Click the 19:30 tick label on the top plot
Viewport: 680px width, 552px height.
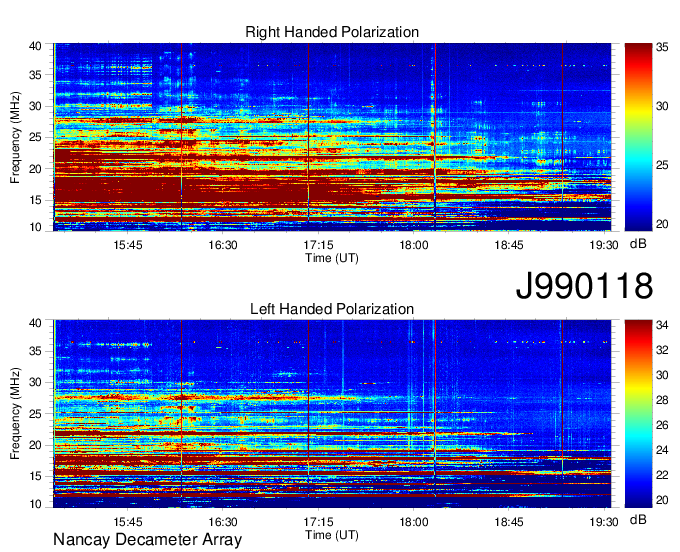(604, 245)
